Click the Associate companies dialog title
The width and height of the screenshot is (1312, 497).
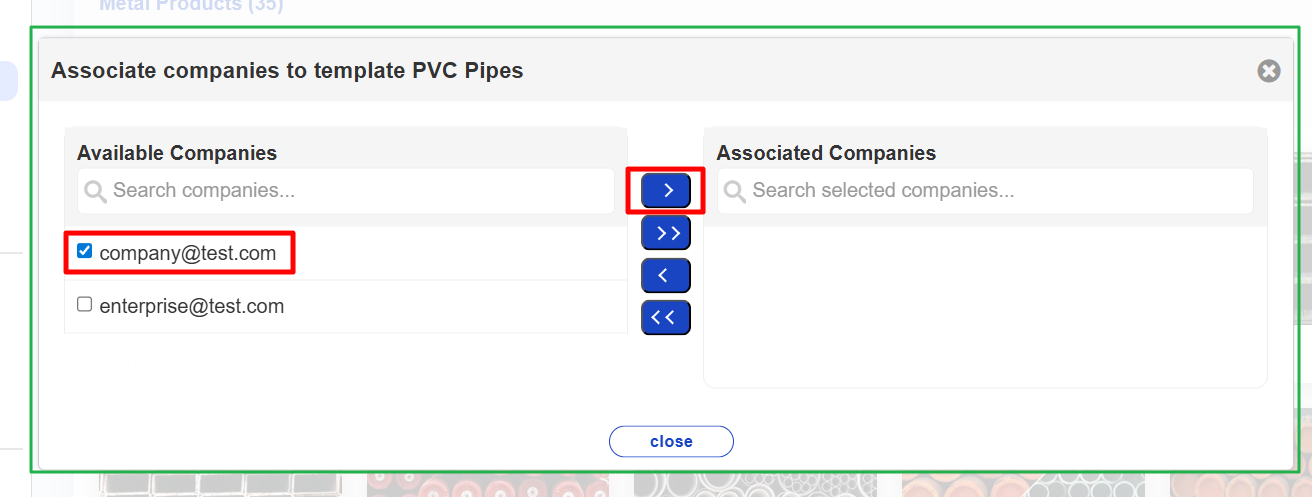287,70
